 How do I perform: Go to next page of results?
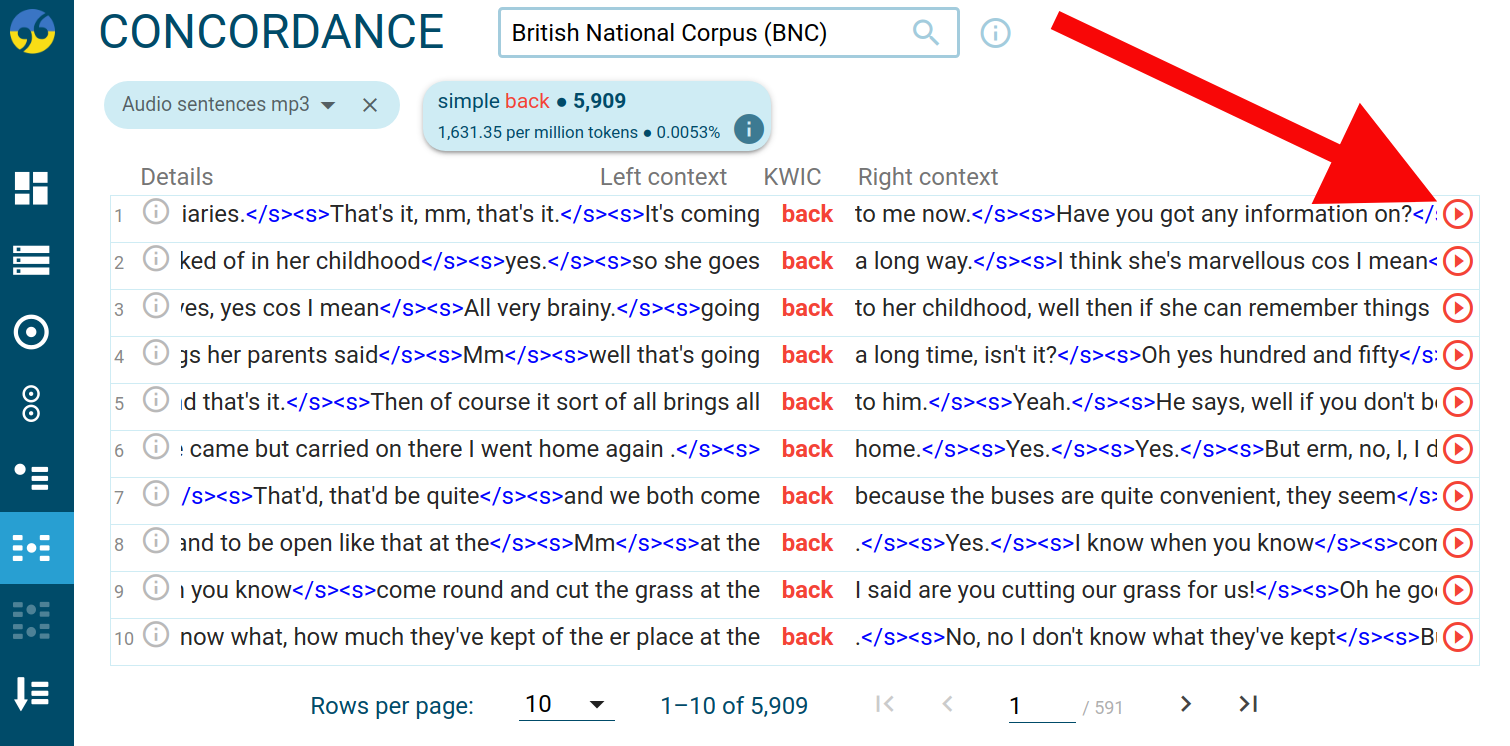click(1186, 704)
